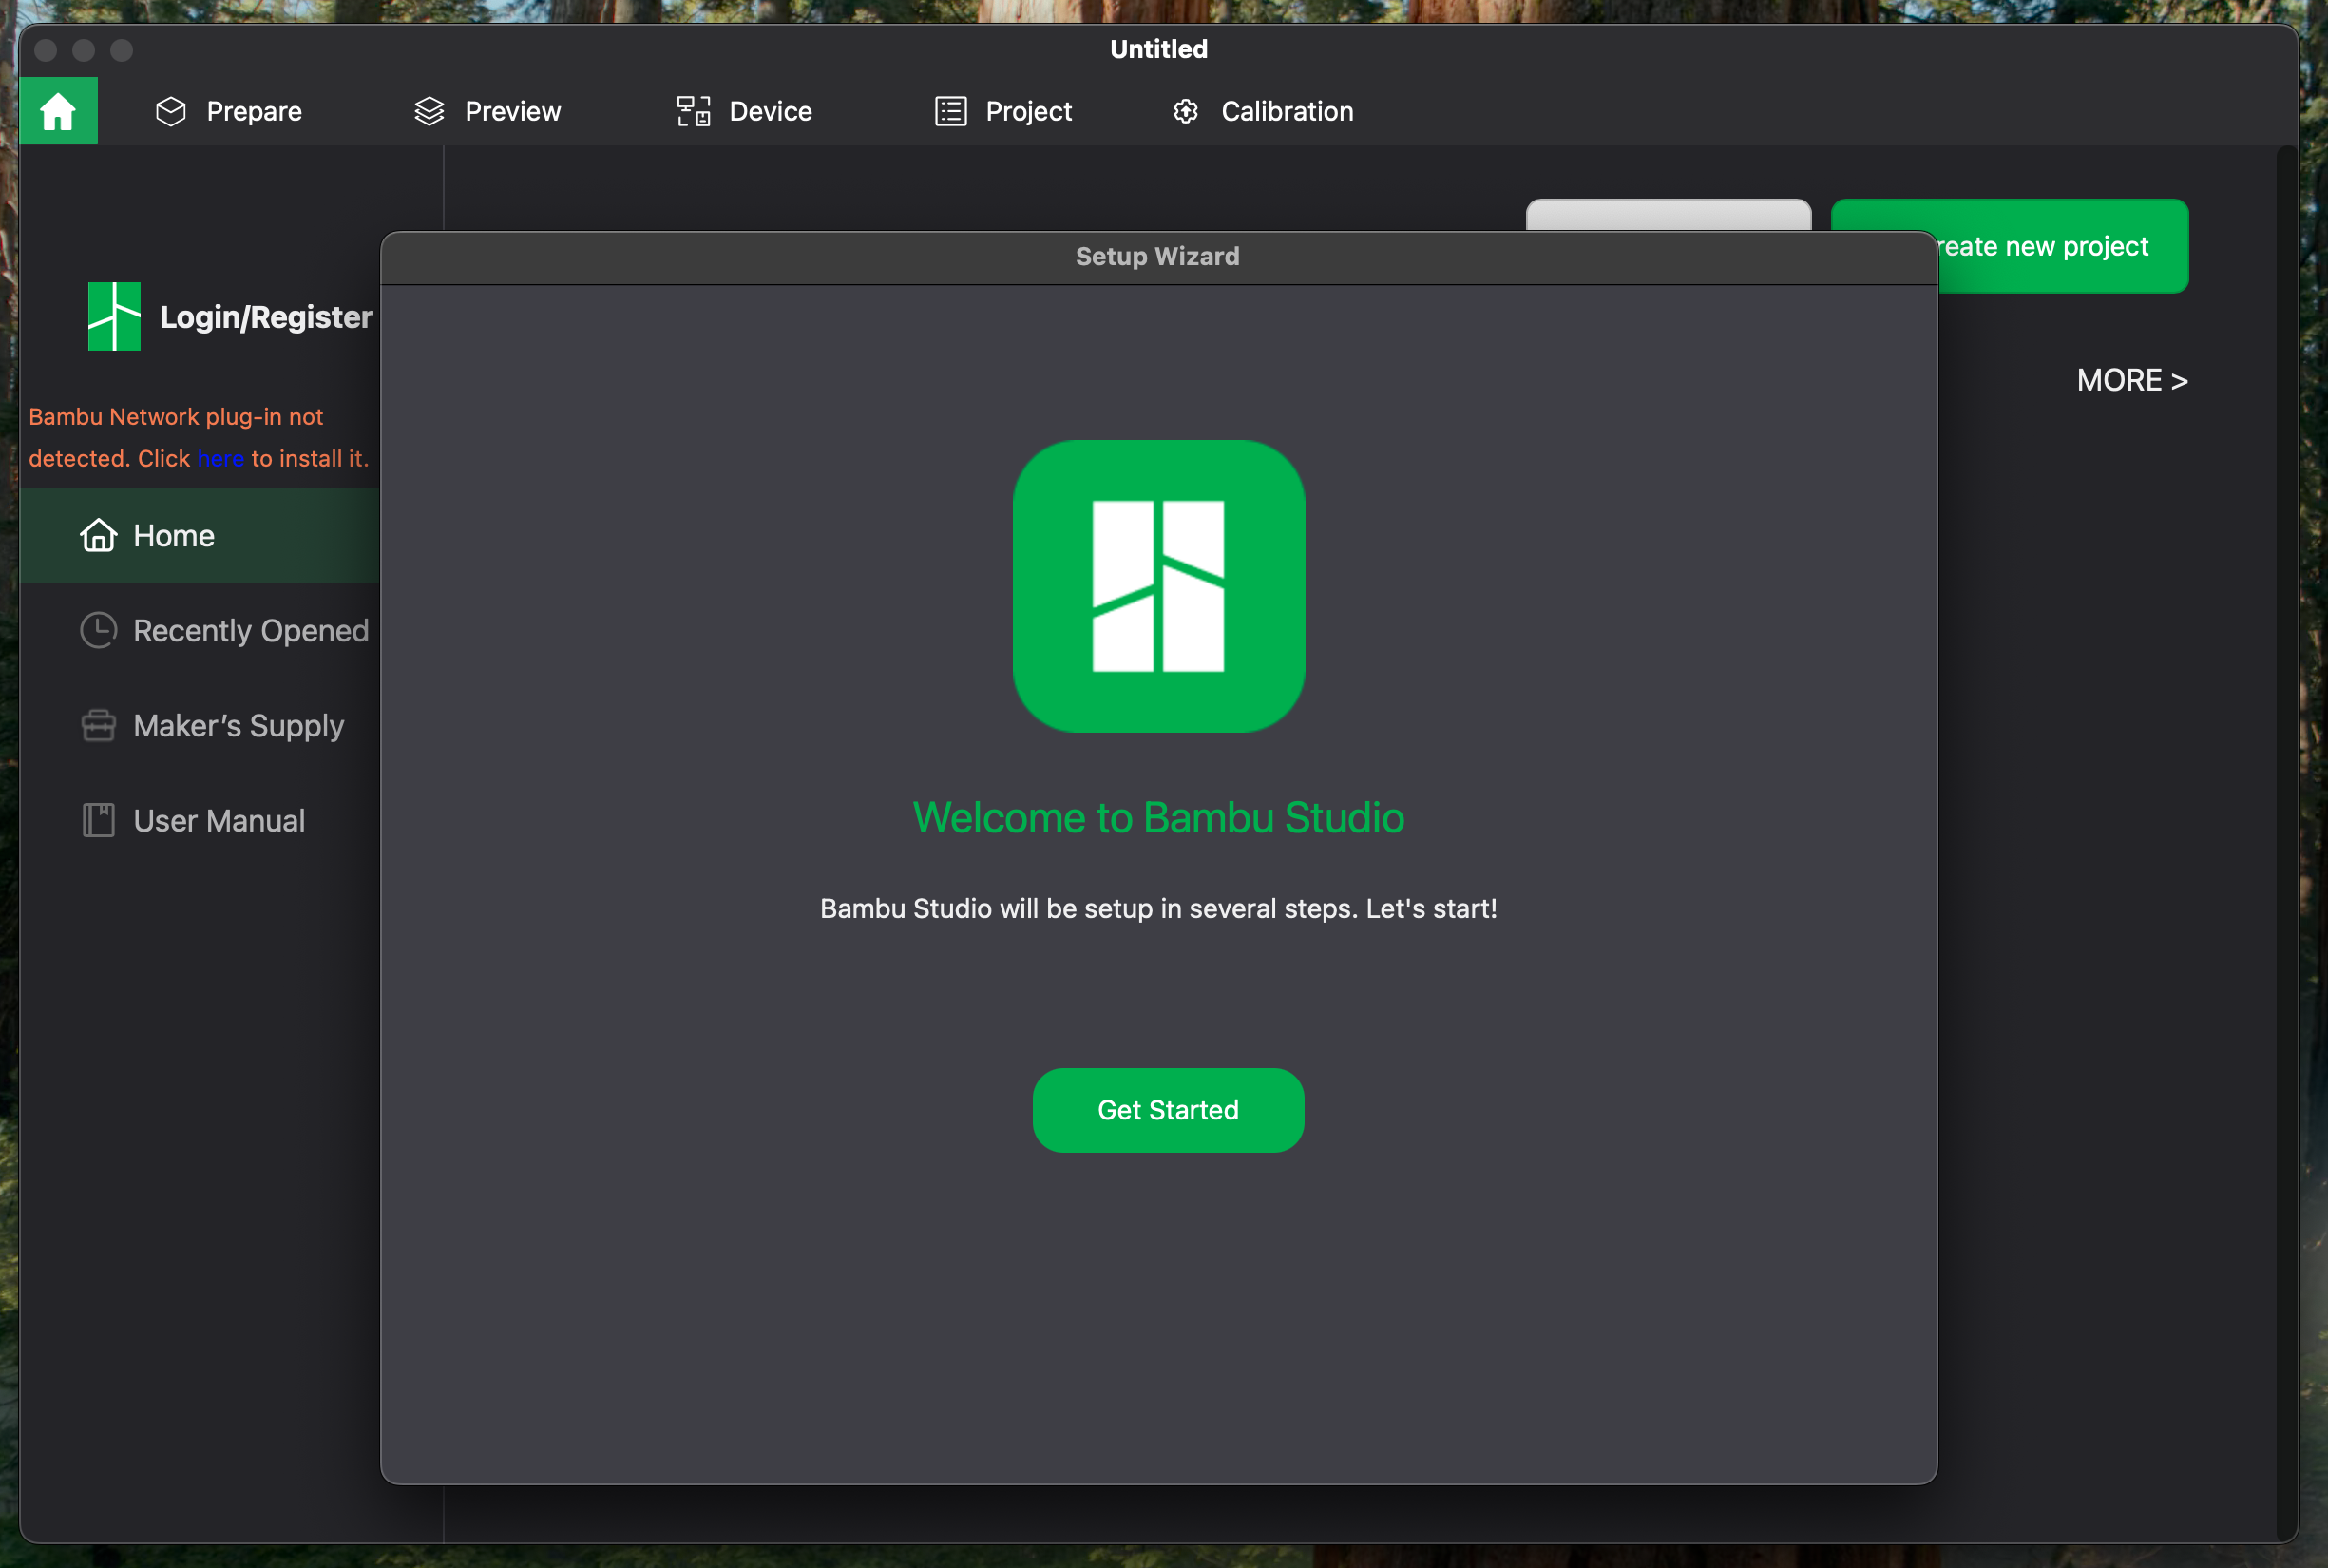Viewport: 2328px width, 1568px height.
Task: Open the Prepare tab
Action: coord(253,111)
